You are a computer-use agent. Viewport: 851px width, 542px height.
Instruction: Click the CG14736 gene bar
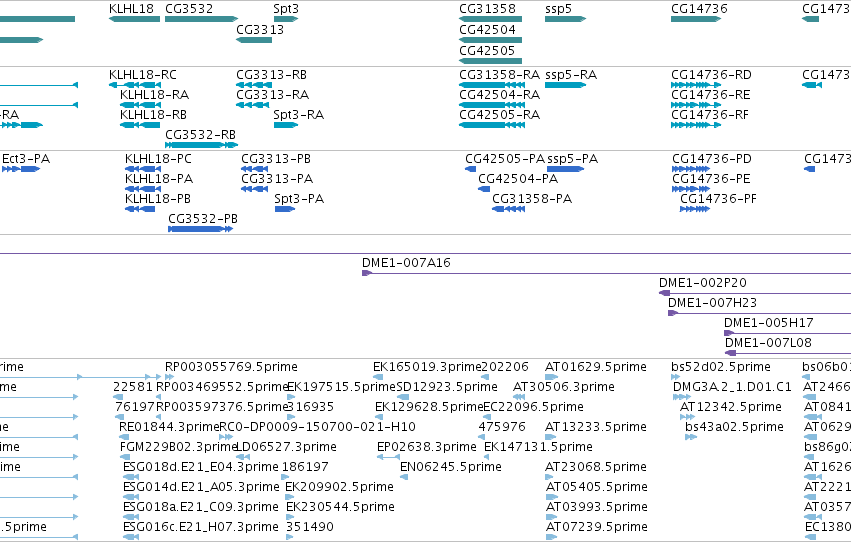click(x=696, y=19)
